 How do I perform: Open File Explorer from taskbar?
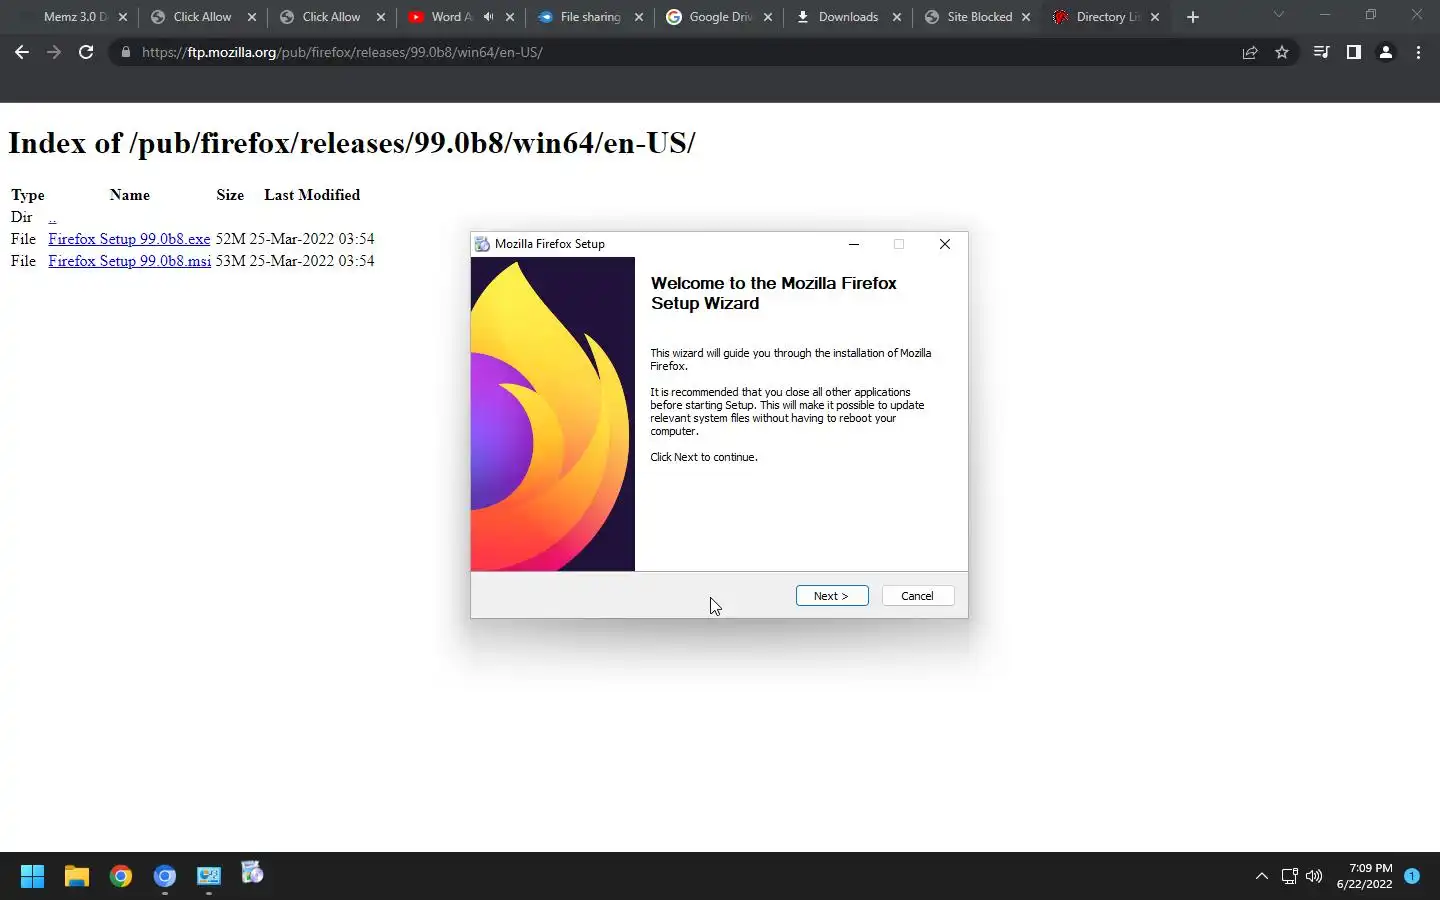coord(77,876)
